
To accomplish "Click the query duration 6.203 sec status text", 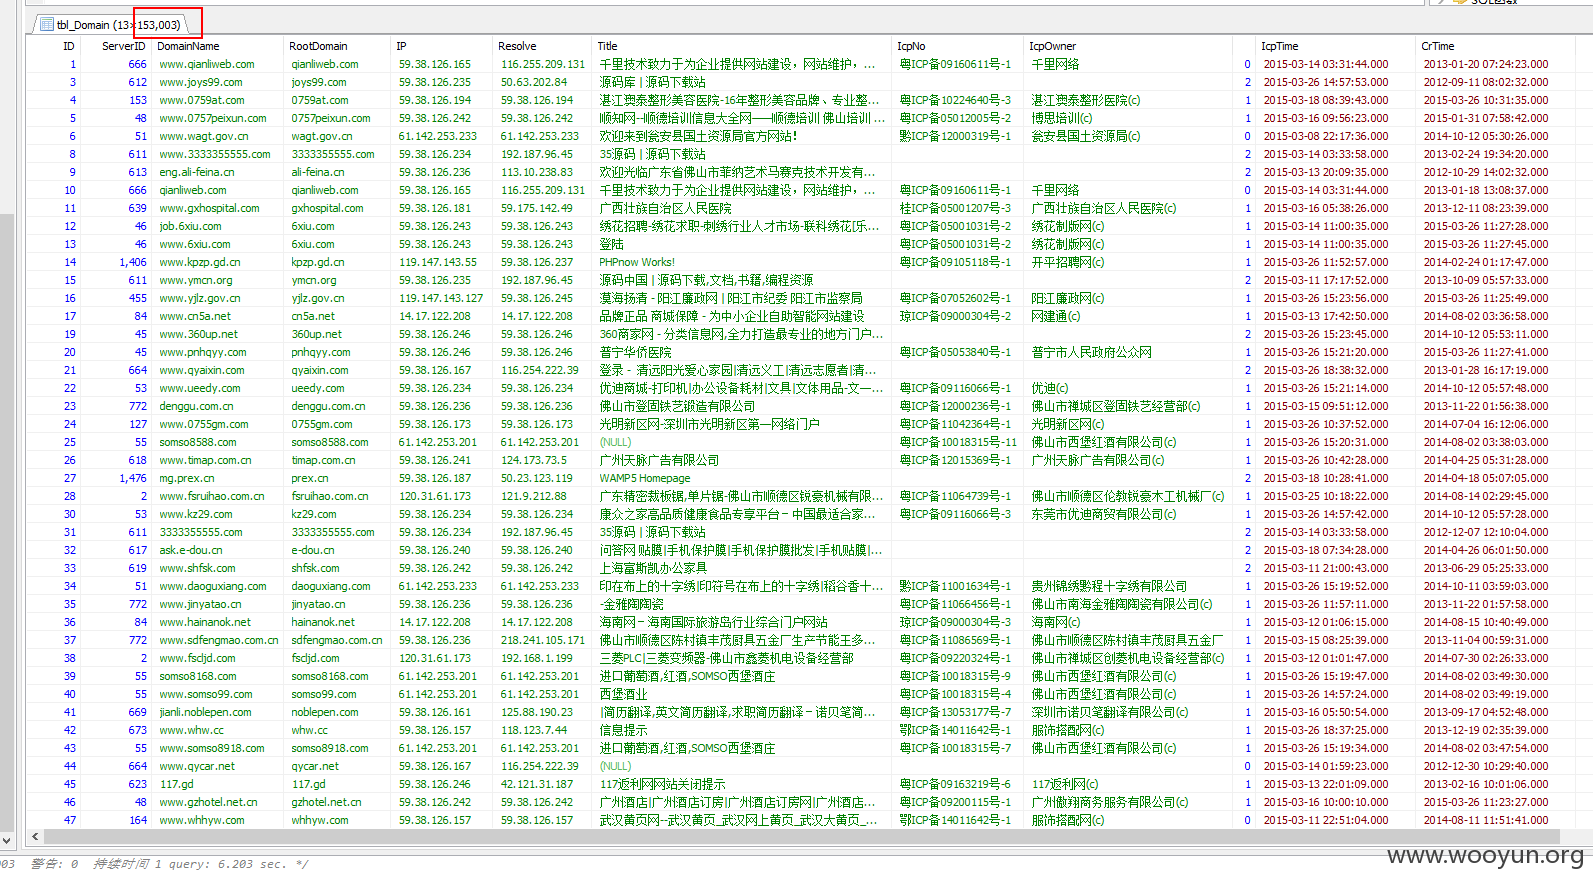I will click(200, 864).
